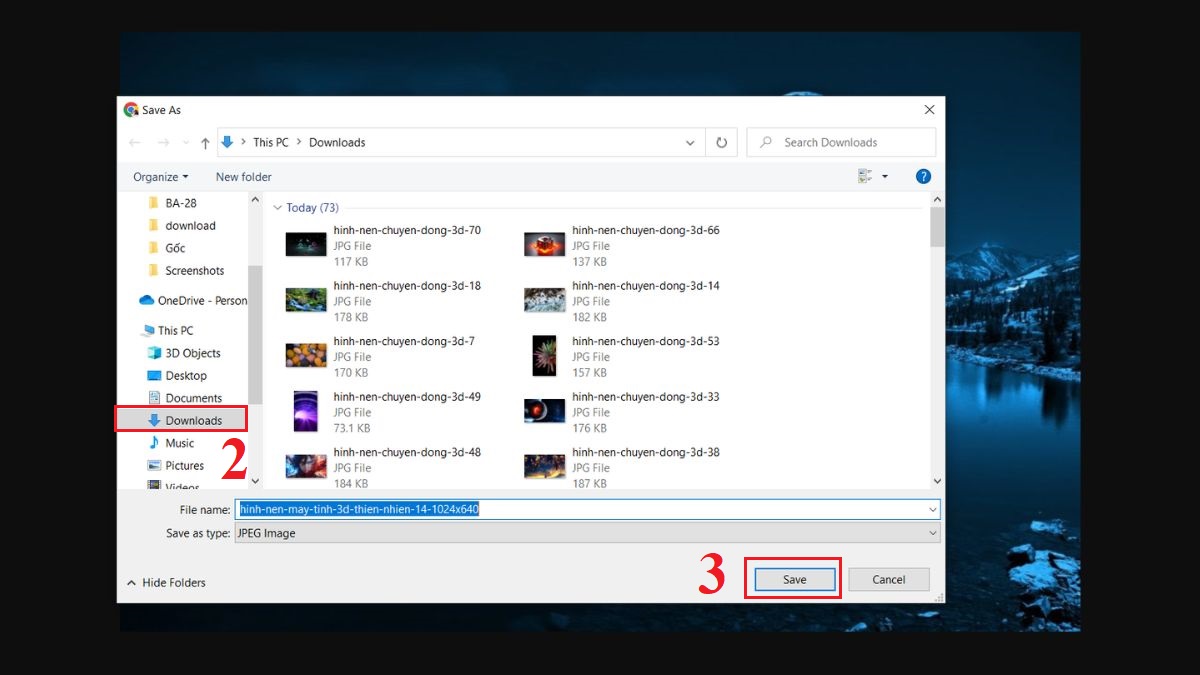Click the Back navigation arrow
This screenshot has width=1200, height=675.
pyautogui.click(x=135, y=143)
